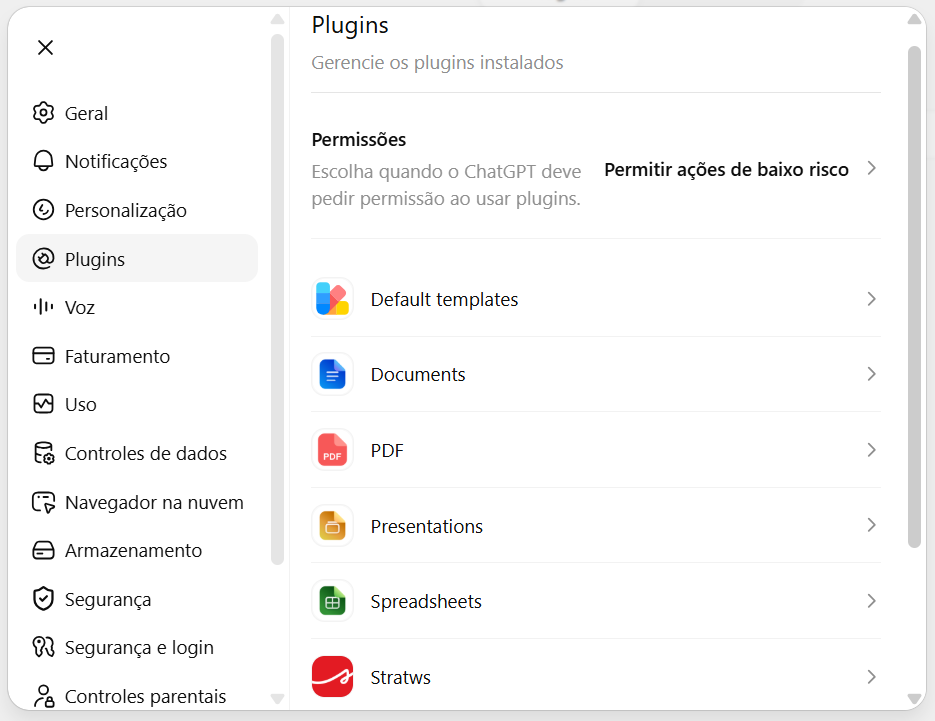Viewport: 935px width, 721px height.
Task: Expand the Default templates row chevron
Action: pos(871,299)
